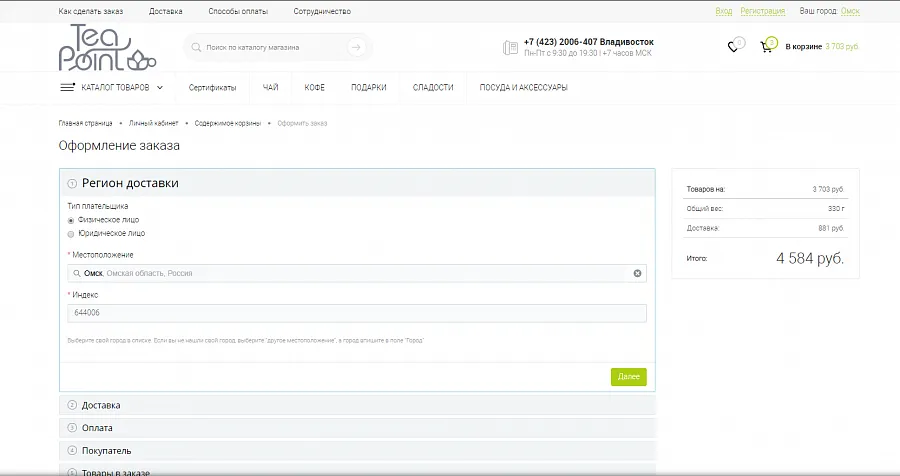Change city via Омск link at top
This screenshot has width=900, height=476.
pyautogui.click(x=850, y=11)
